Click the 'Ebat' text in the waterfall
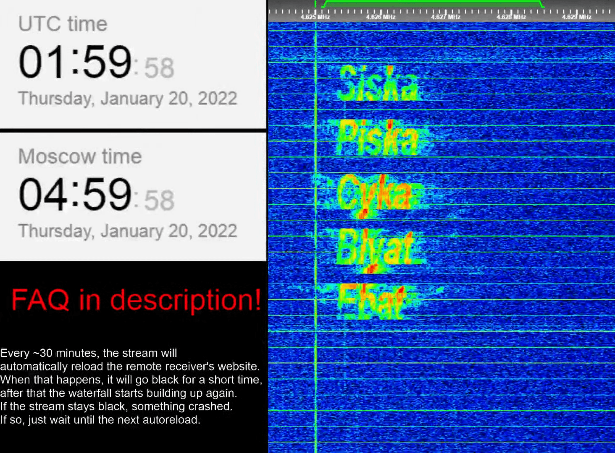This screenshot has width=615, height=453. click(x=371, y=301)
